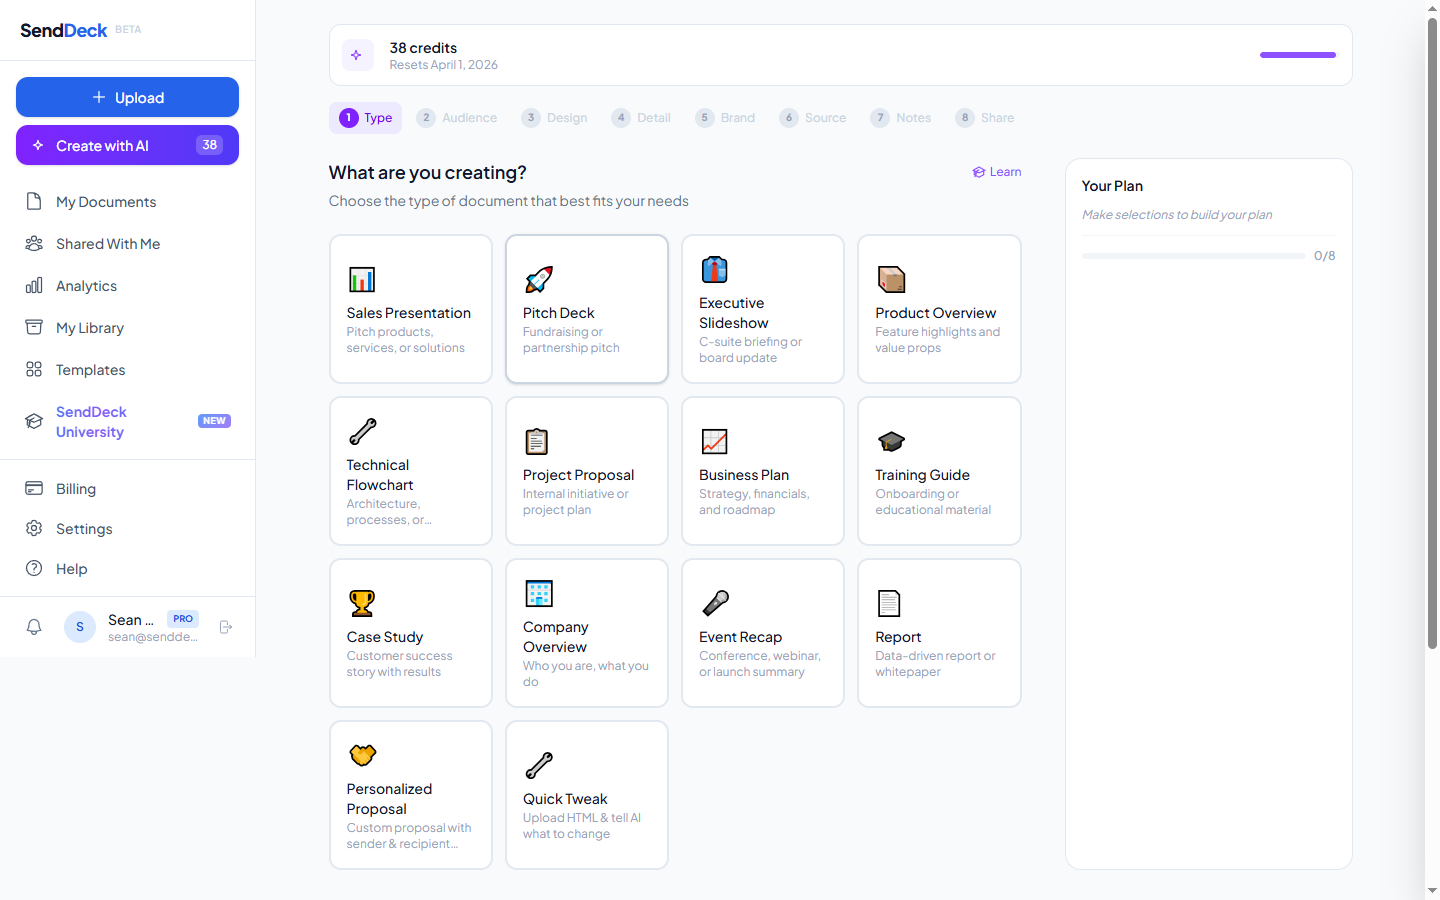The image size is (1440, 900).
Task: Sign out using the logout icon
Action: click(226, 627)
